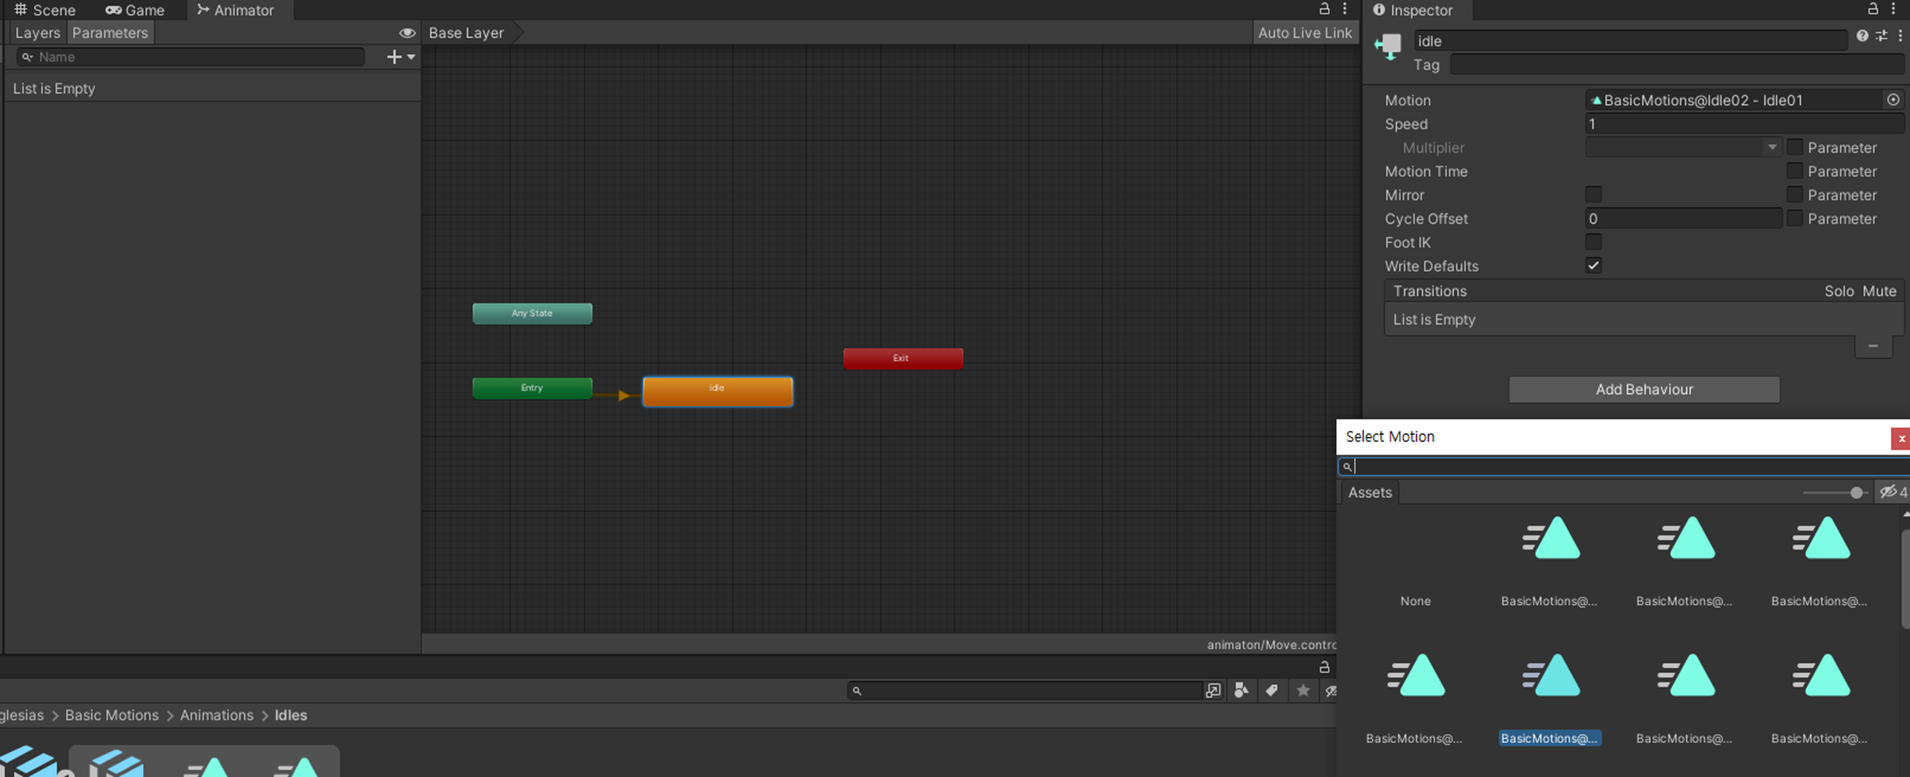Select the Any State node
1910x777 pixels.
click(532, 313)
